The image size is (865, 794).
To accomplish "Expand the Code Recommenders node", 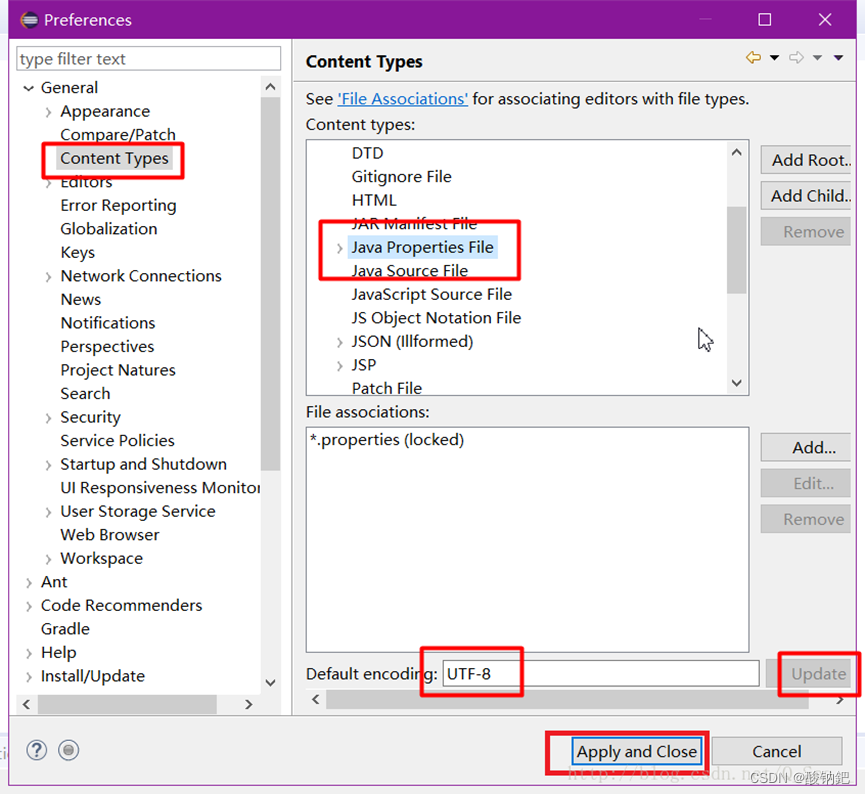I will 29,606.
